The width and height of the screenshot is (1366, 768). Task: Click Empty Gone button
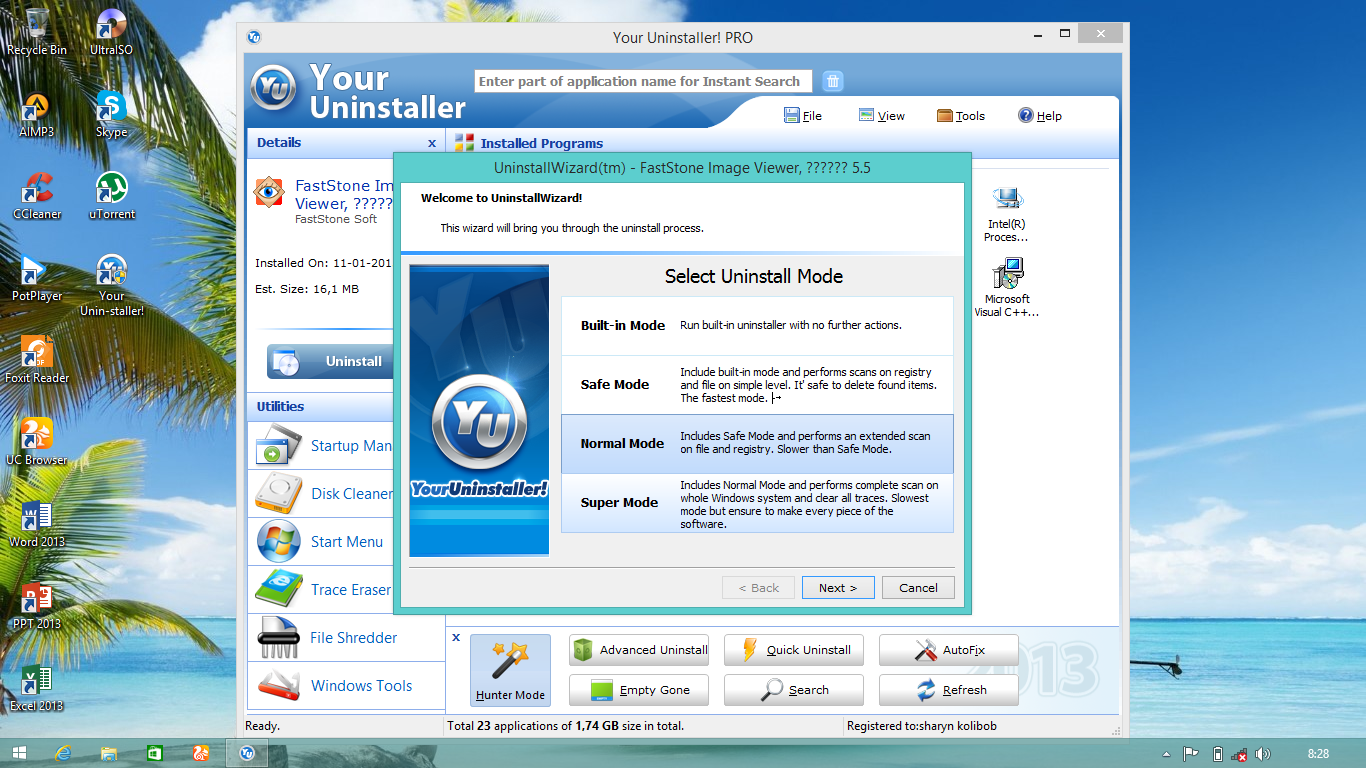tap(639, 690)
